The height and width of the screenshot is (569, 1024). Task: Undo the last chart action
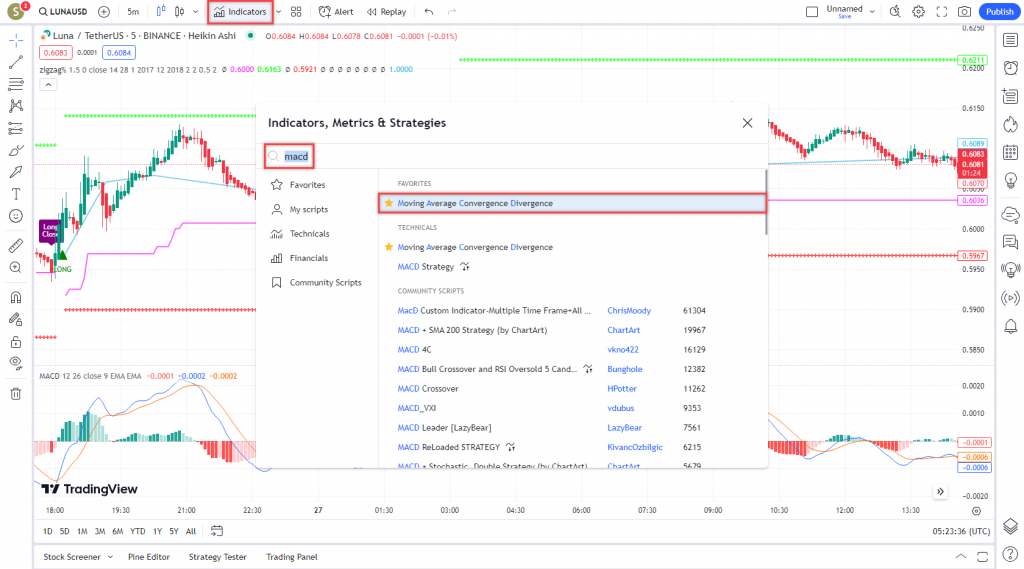[428, 12]
